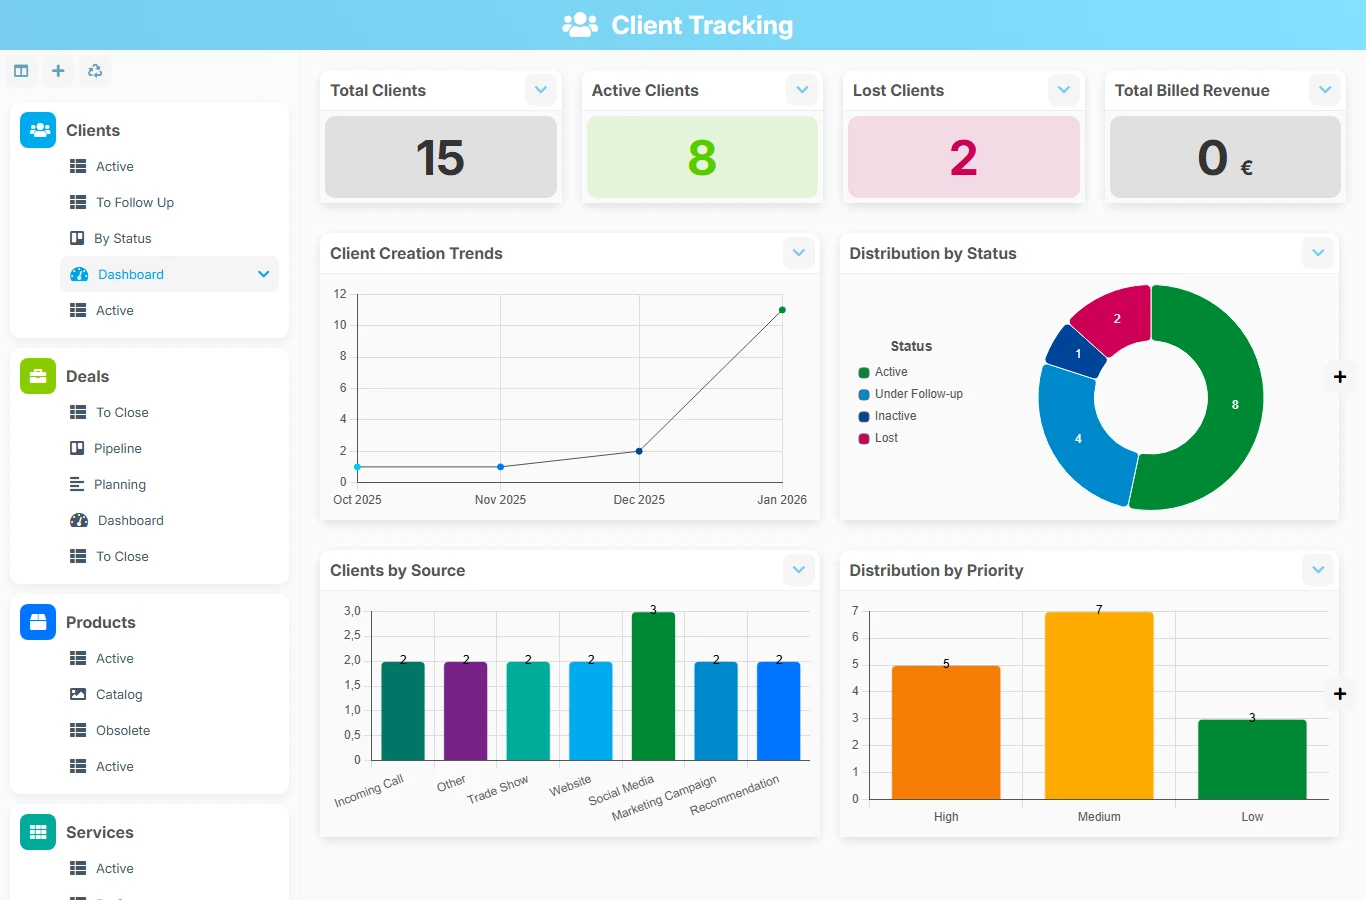Click the Jan 2026 data point on trend line
Image resolution: width=1366 pixels, height=900 pixels.
782,310
